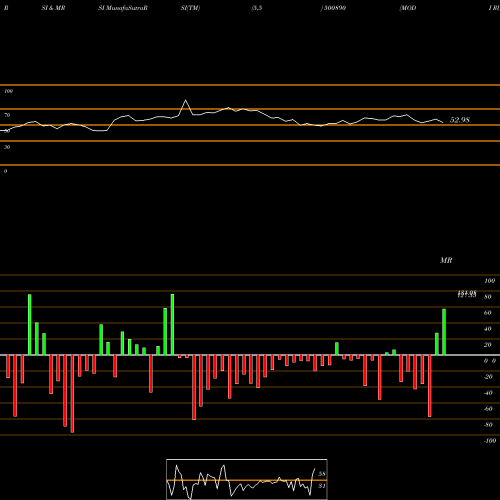Click the MR panel title label
The height and width of the screenshot is (500, 500).
(446, 260)
